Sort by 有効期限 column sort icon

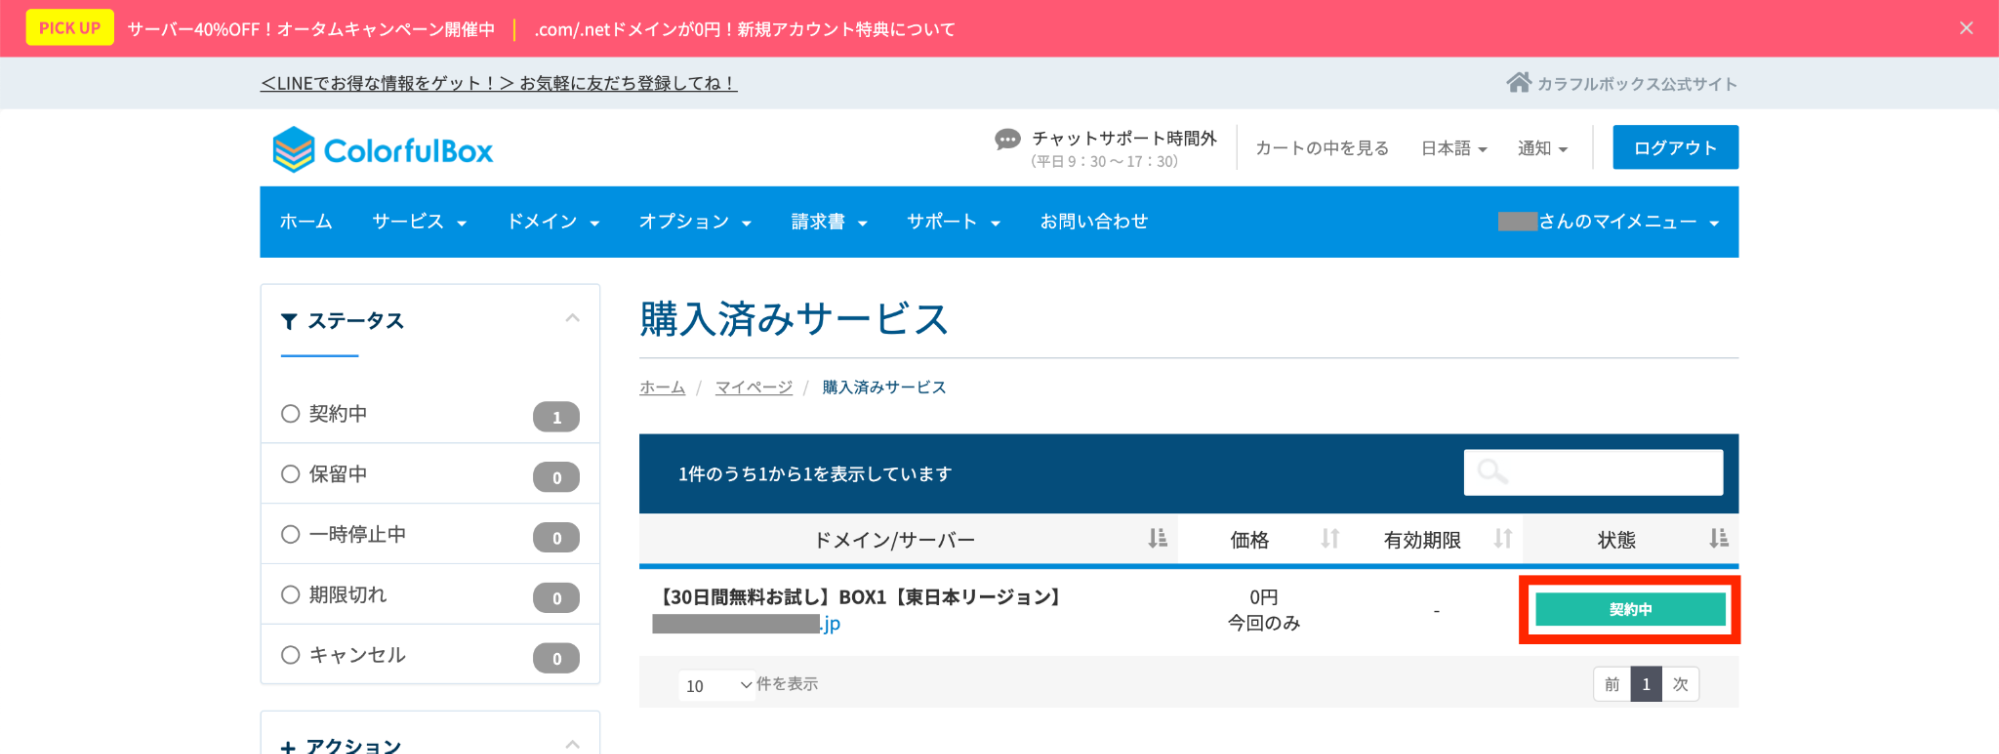tap(1502, 539)
